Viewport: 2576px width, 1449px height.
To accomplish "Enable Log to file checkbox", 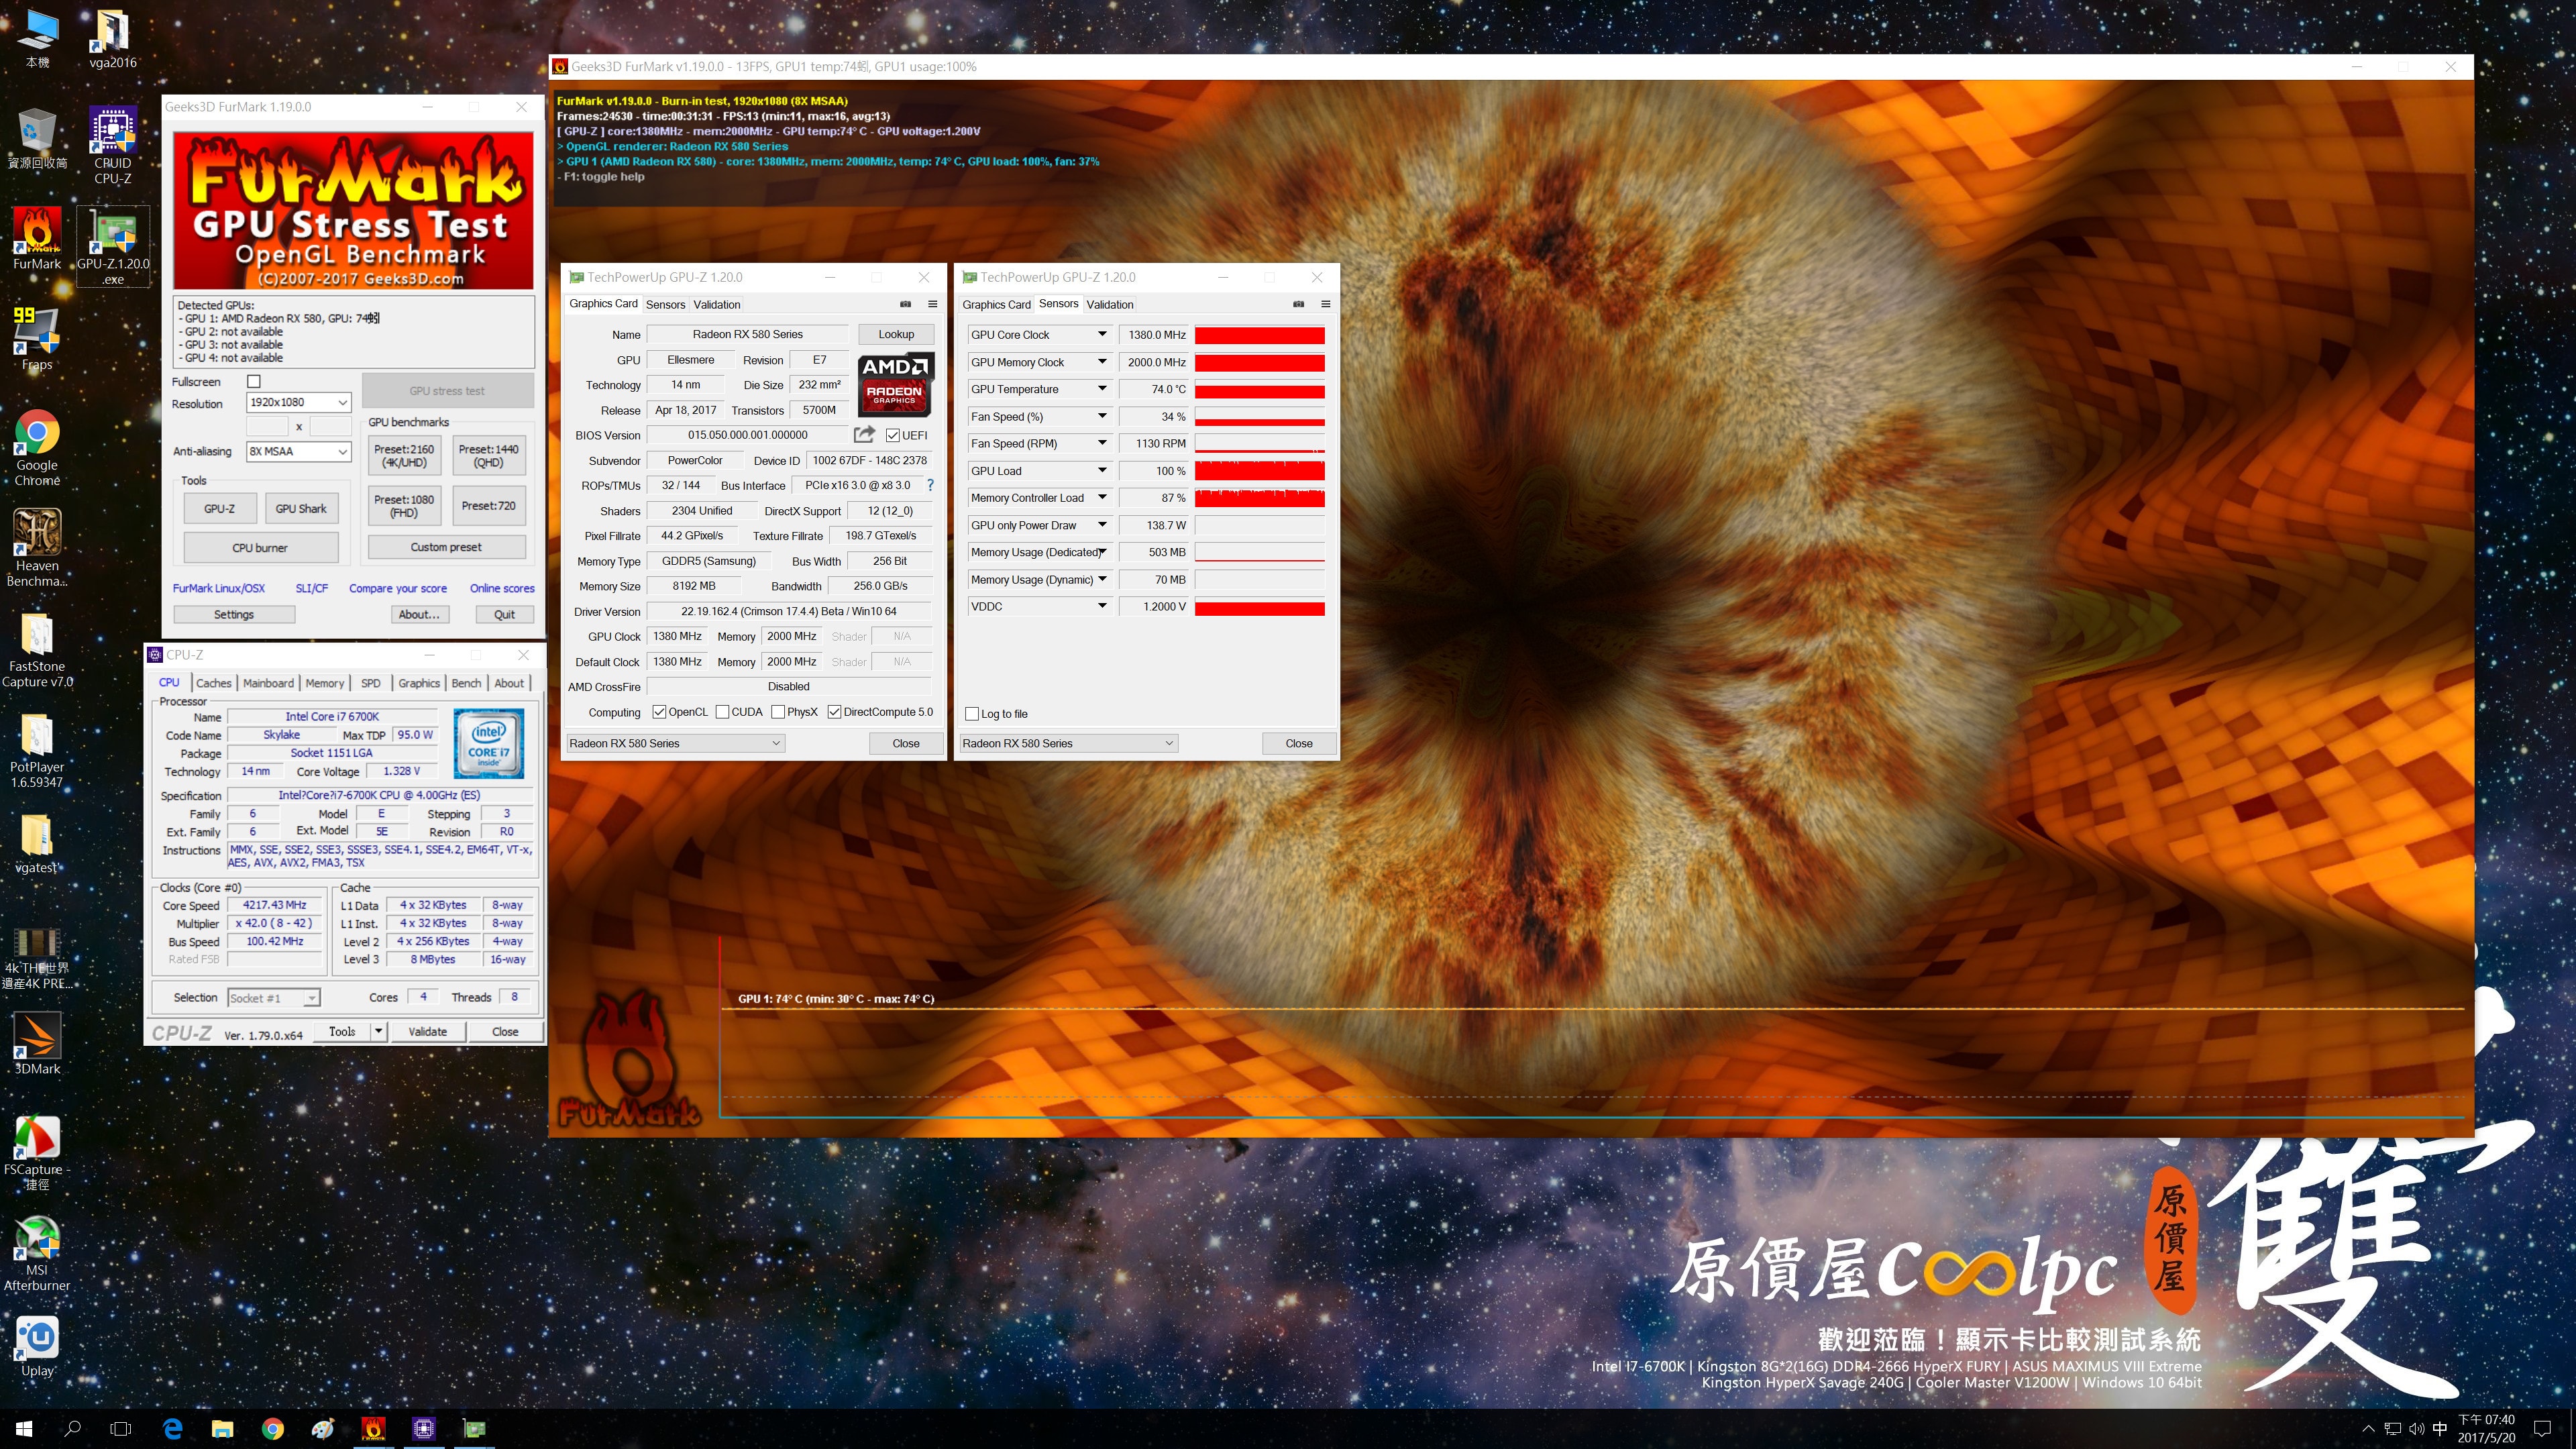I will point(972,713).
